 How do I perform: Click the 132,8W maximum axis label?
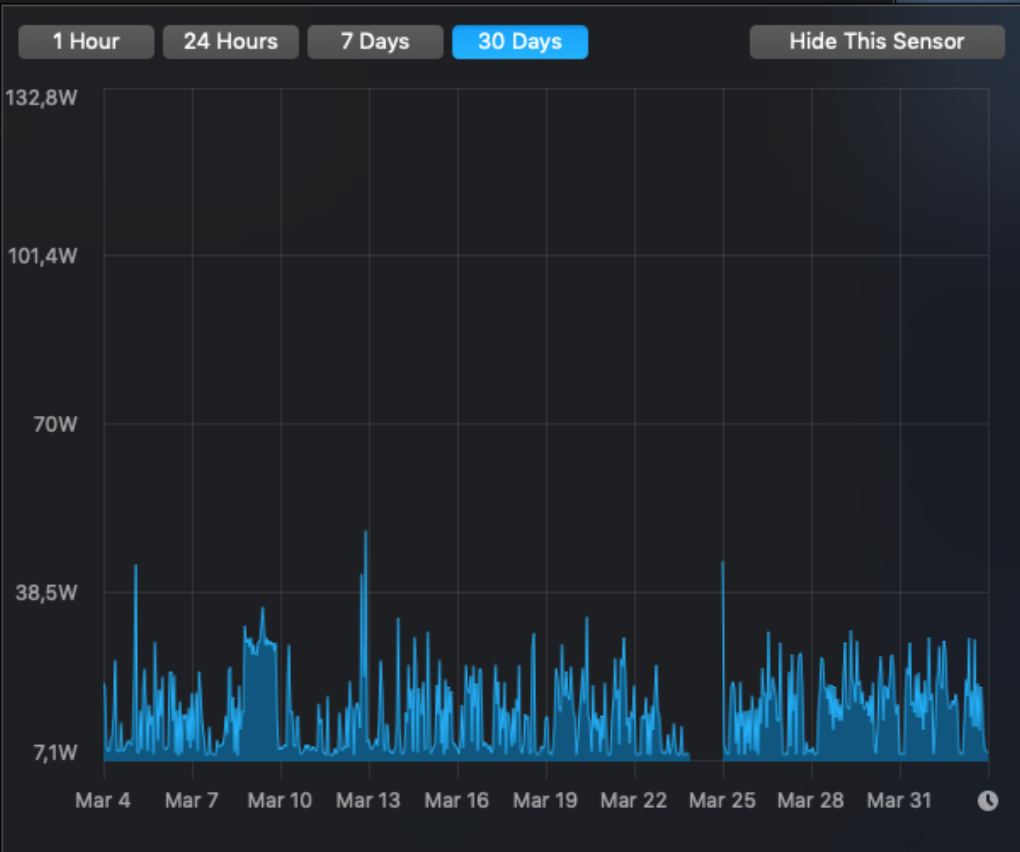click(x=41, y=98)
